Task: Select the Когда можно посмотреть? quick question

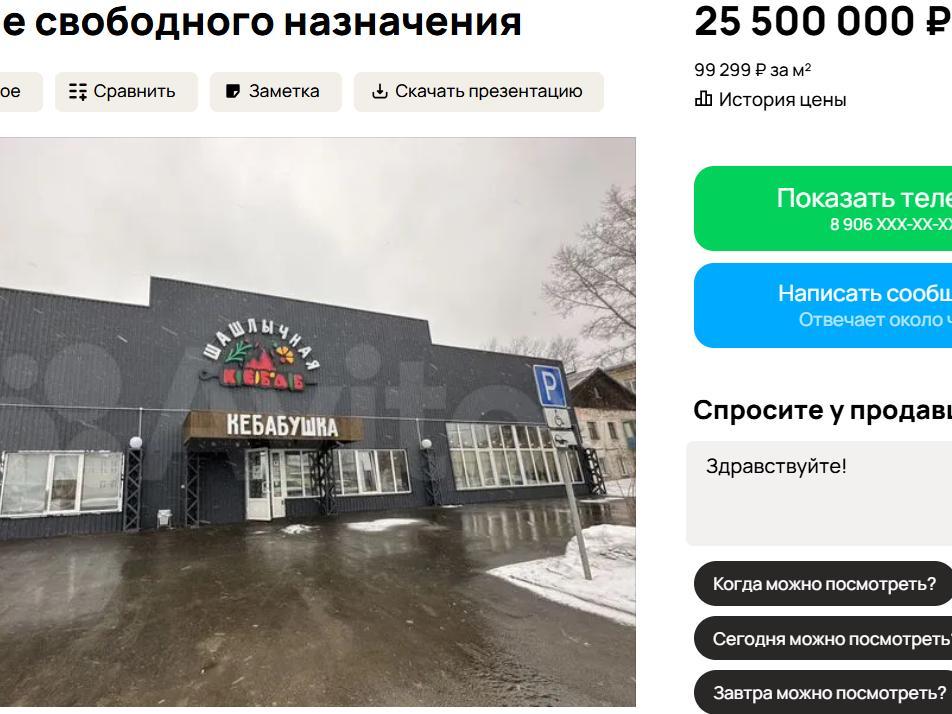Action: (x=823, y=584)
